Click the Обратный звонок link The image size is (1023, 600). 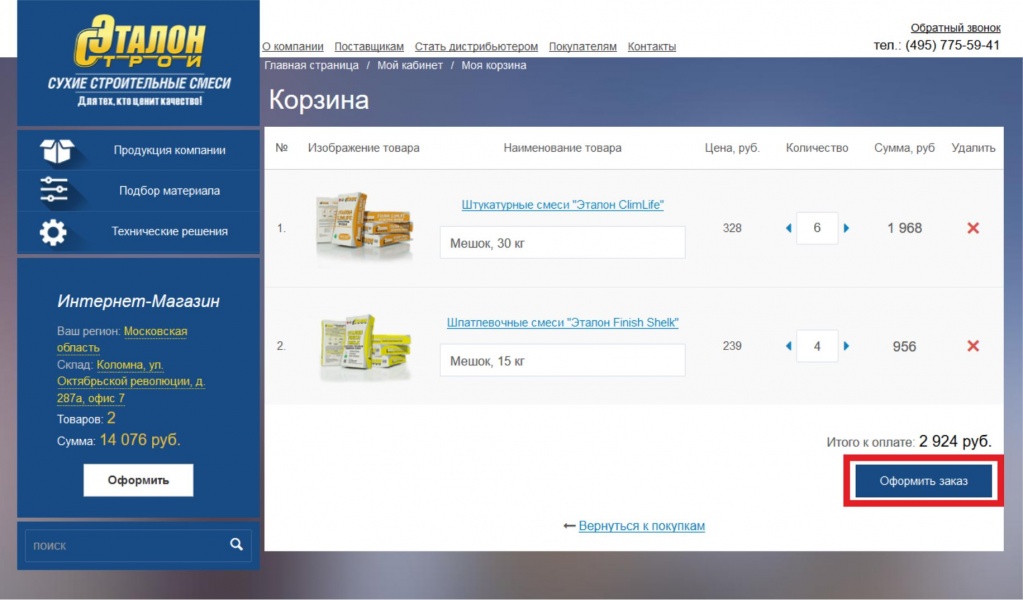click(x=955, y=28)
